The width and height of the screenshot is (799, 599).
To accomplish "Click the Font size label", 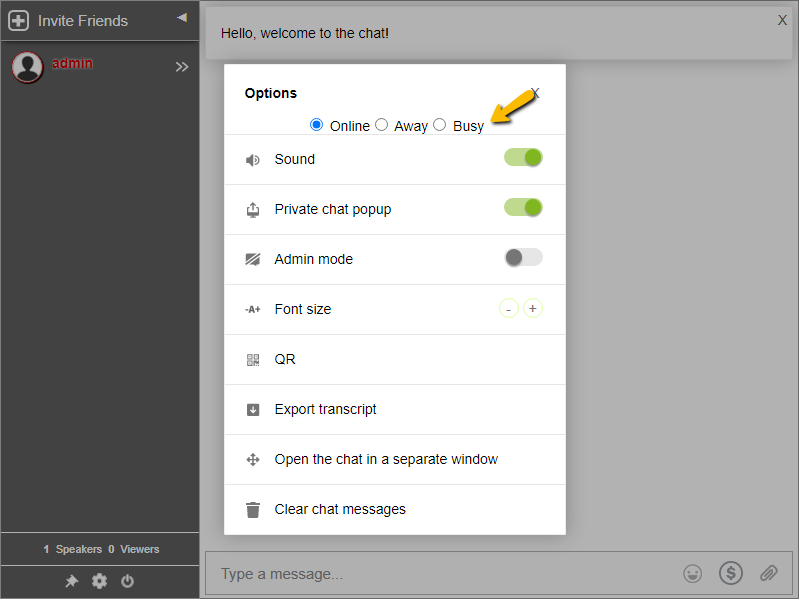I will click(x=303, y=309).
